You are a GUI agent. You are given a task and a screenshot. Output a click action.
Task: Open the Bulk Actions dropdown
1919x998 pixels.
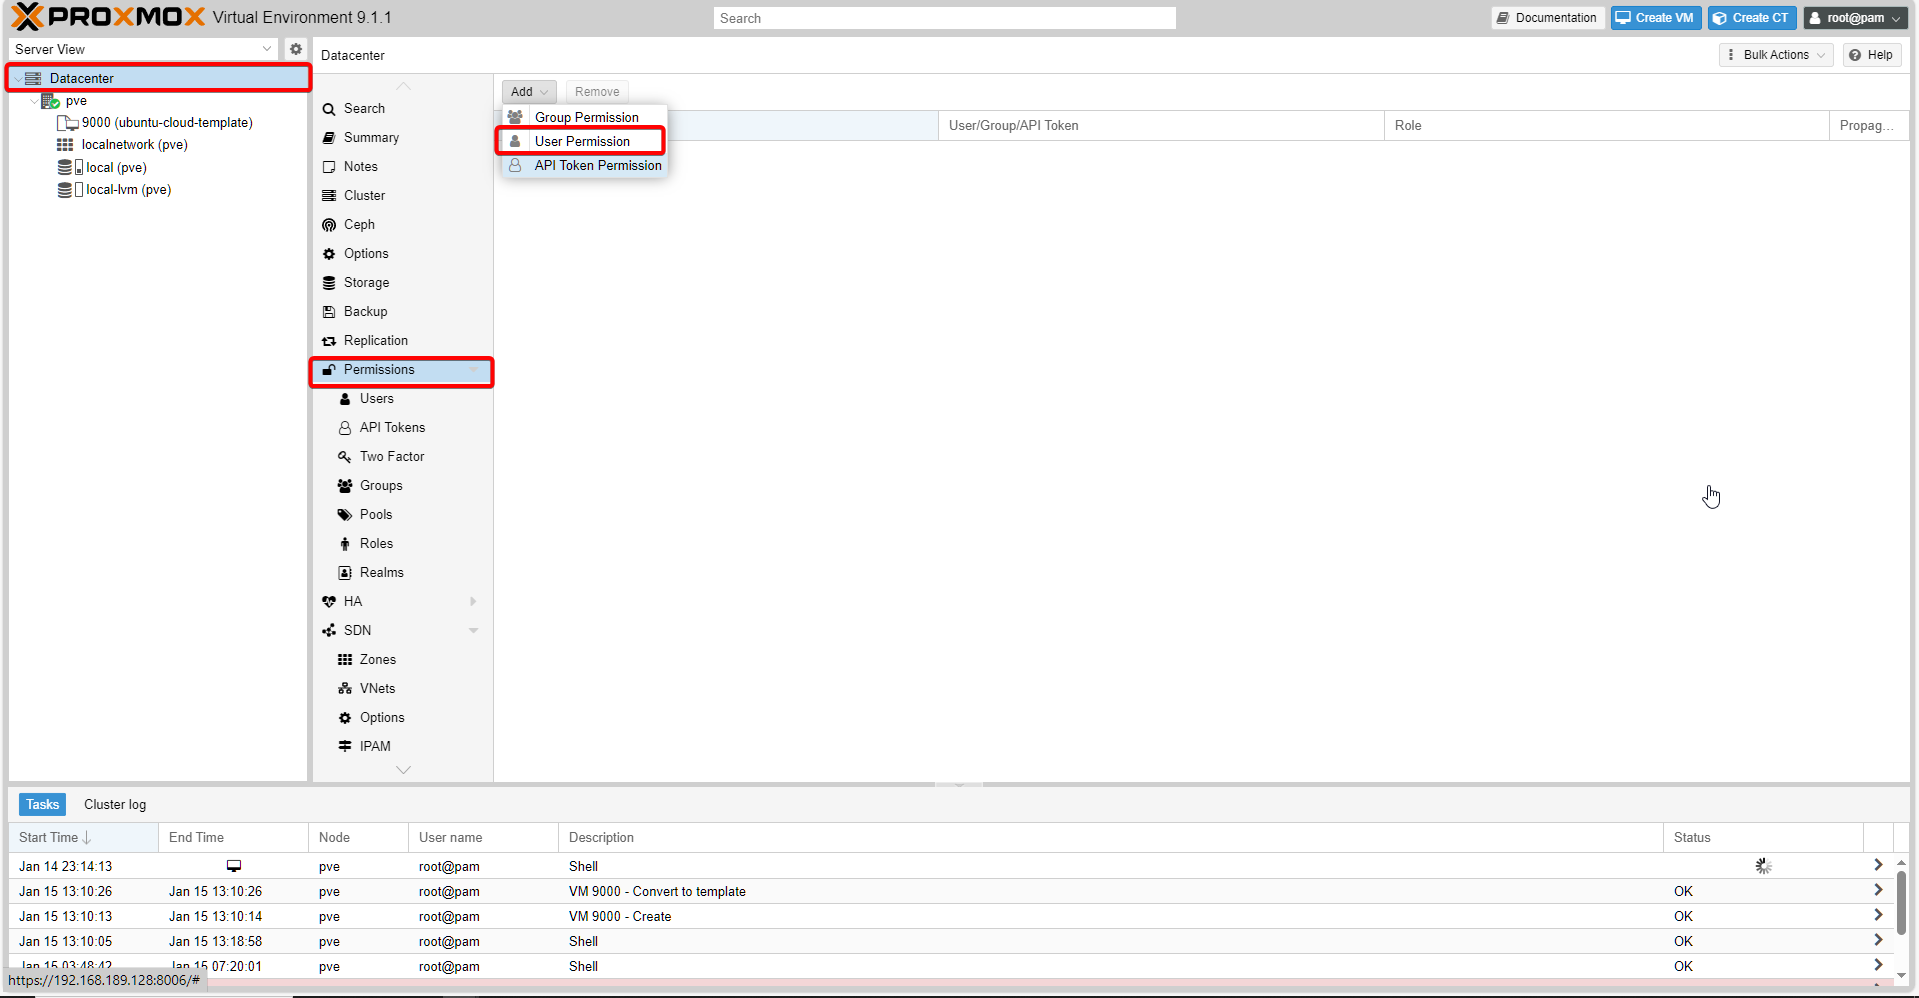click(x=1775, y=55)
